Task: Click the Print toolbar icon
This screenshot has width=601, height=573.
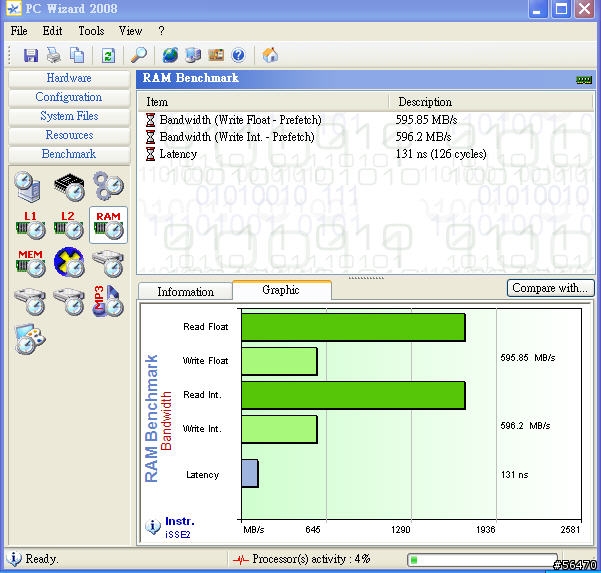Action: pos(54,55)
